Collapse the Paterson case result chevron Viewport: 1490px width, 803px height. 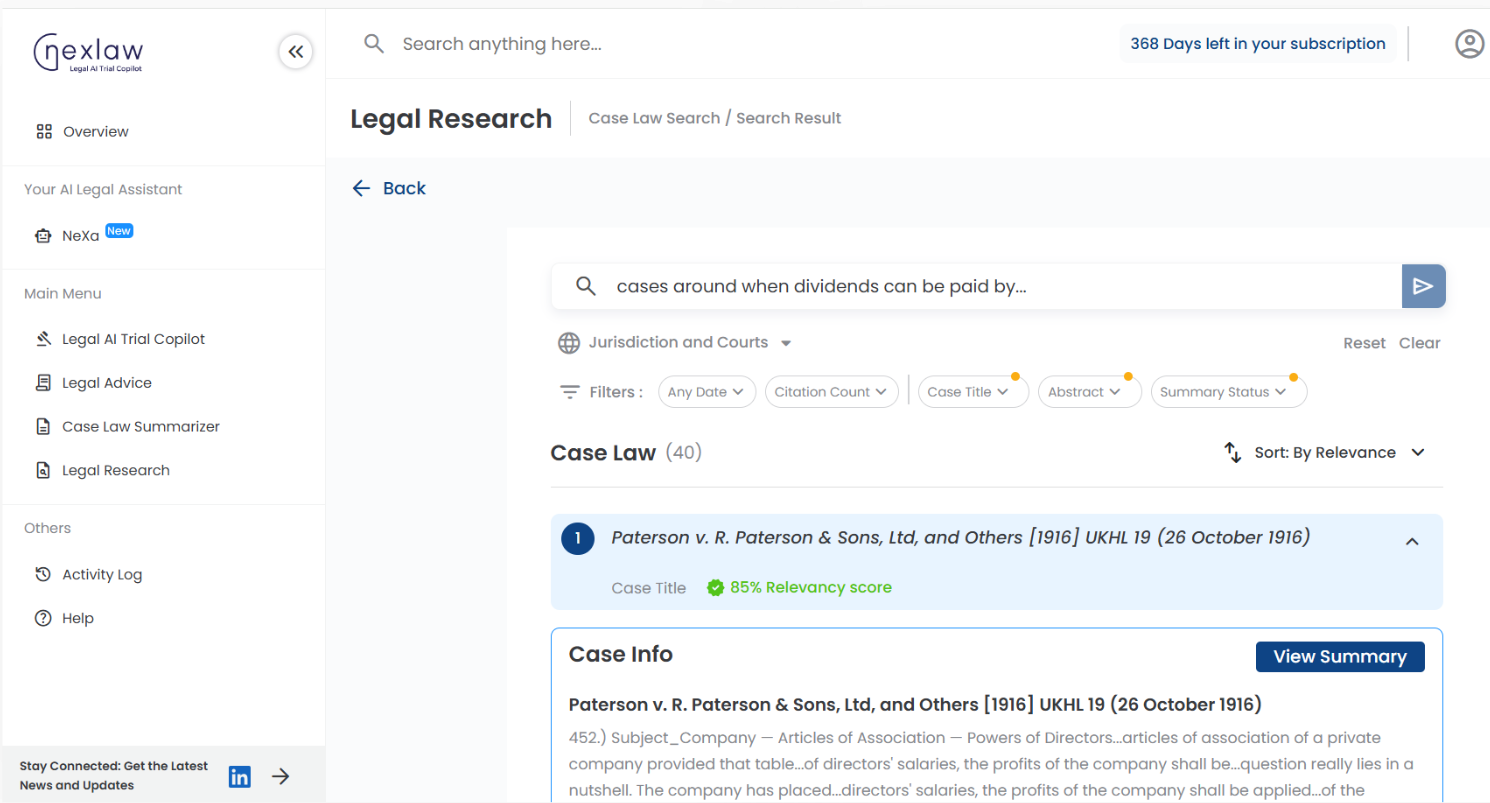click(x=1412, y=541)
